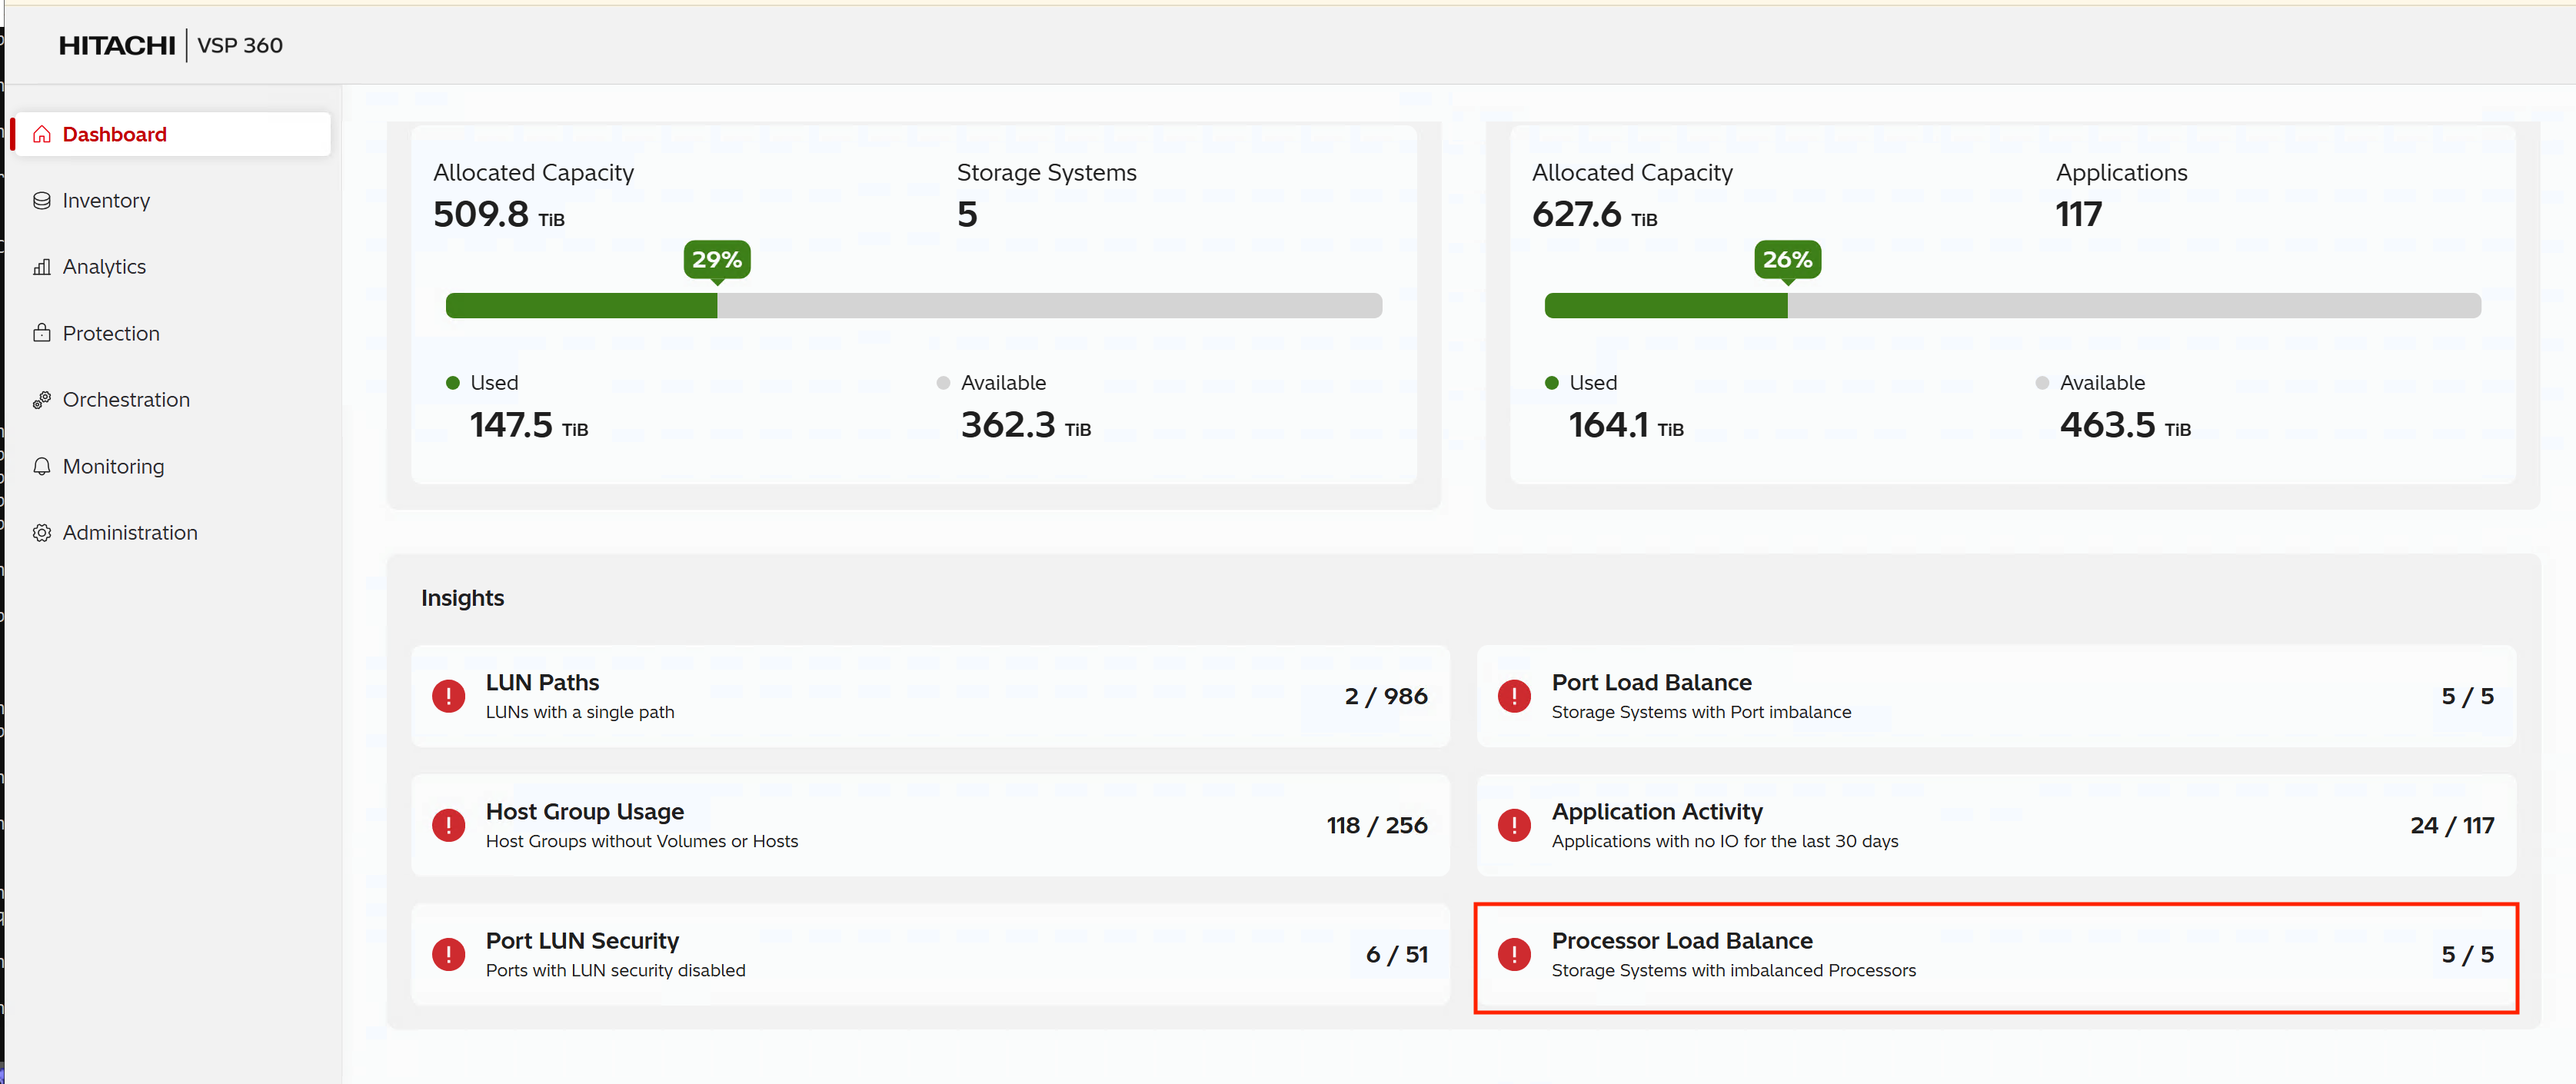Screen dimensions: 2576x1084
Task: Click the Application Activity alert icon
Action: point(1513,825)
